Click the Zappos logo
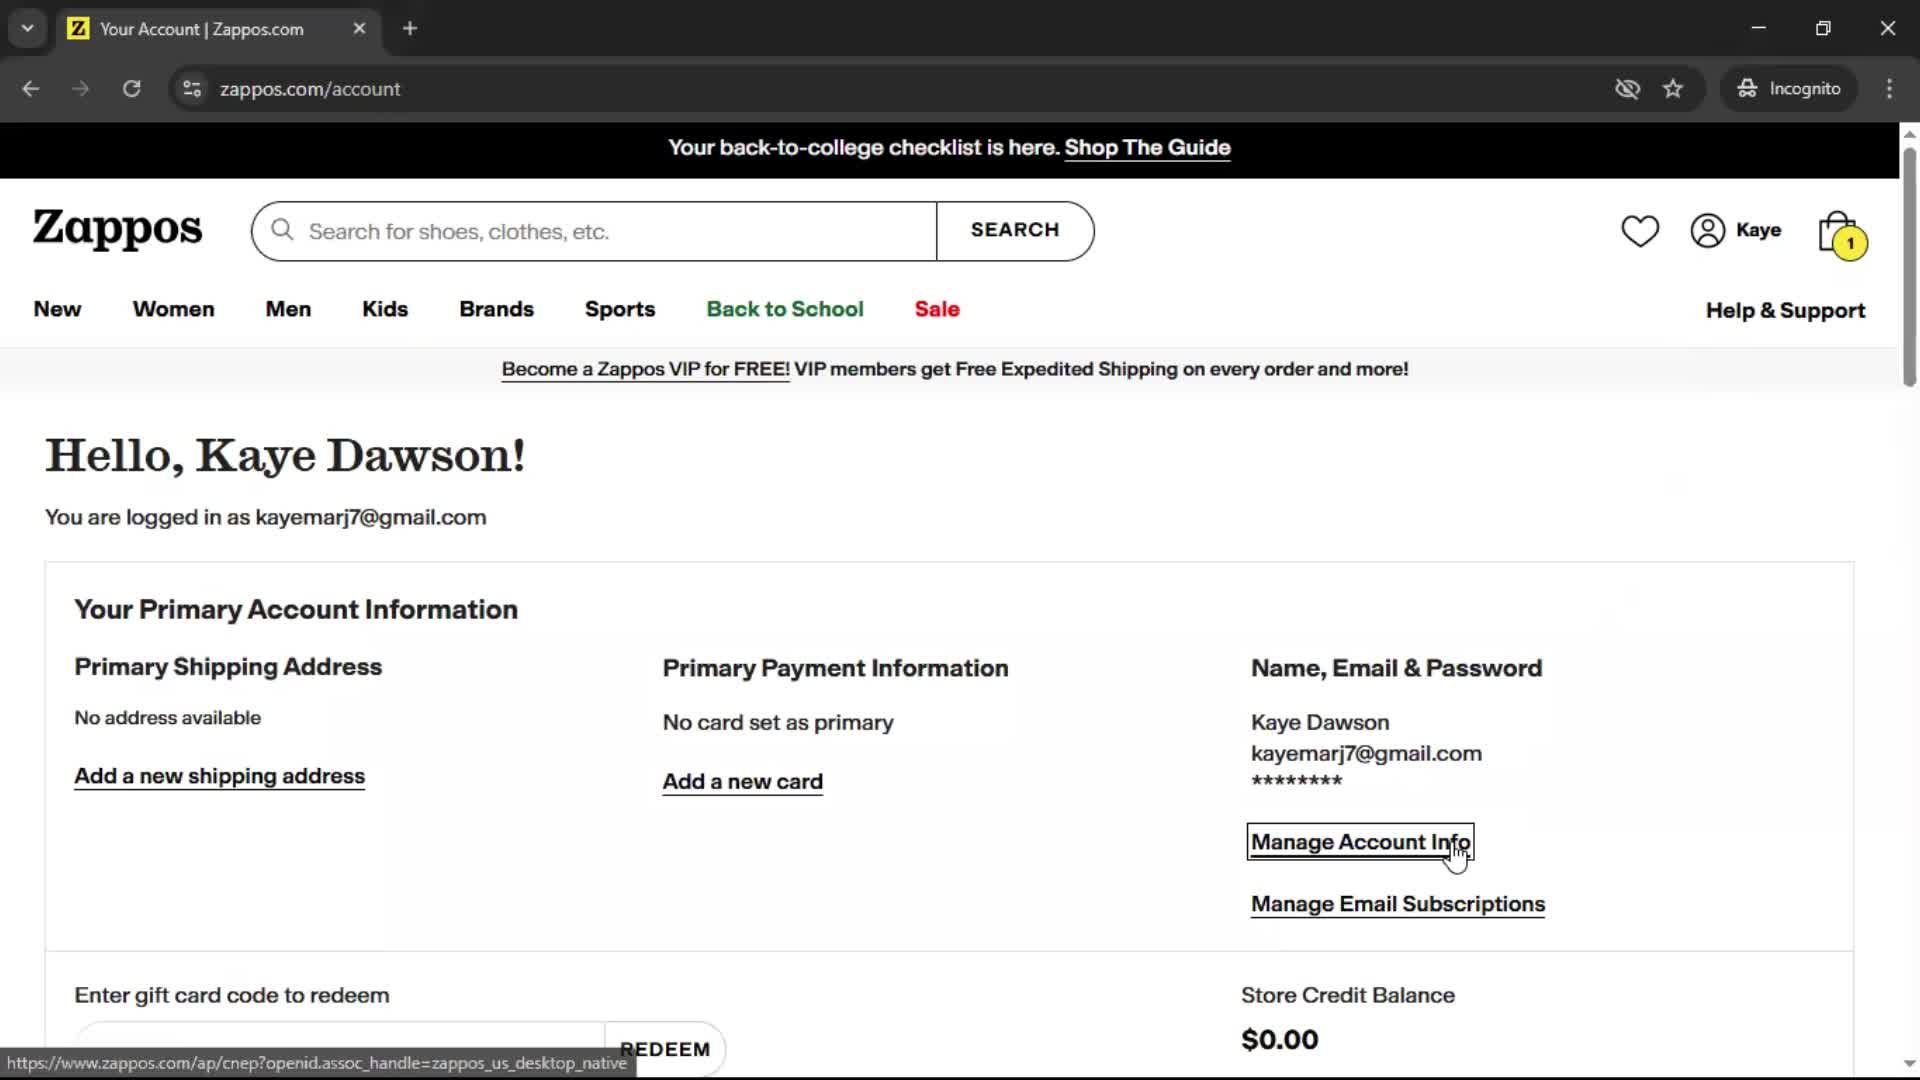The width and height of the screenshot is (1920, 1080). click(118, 229)
